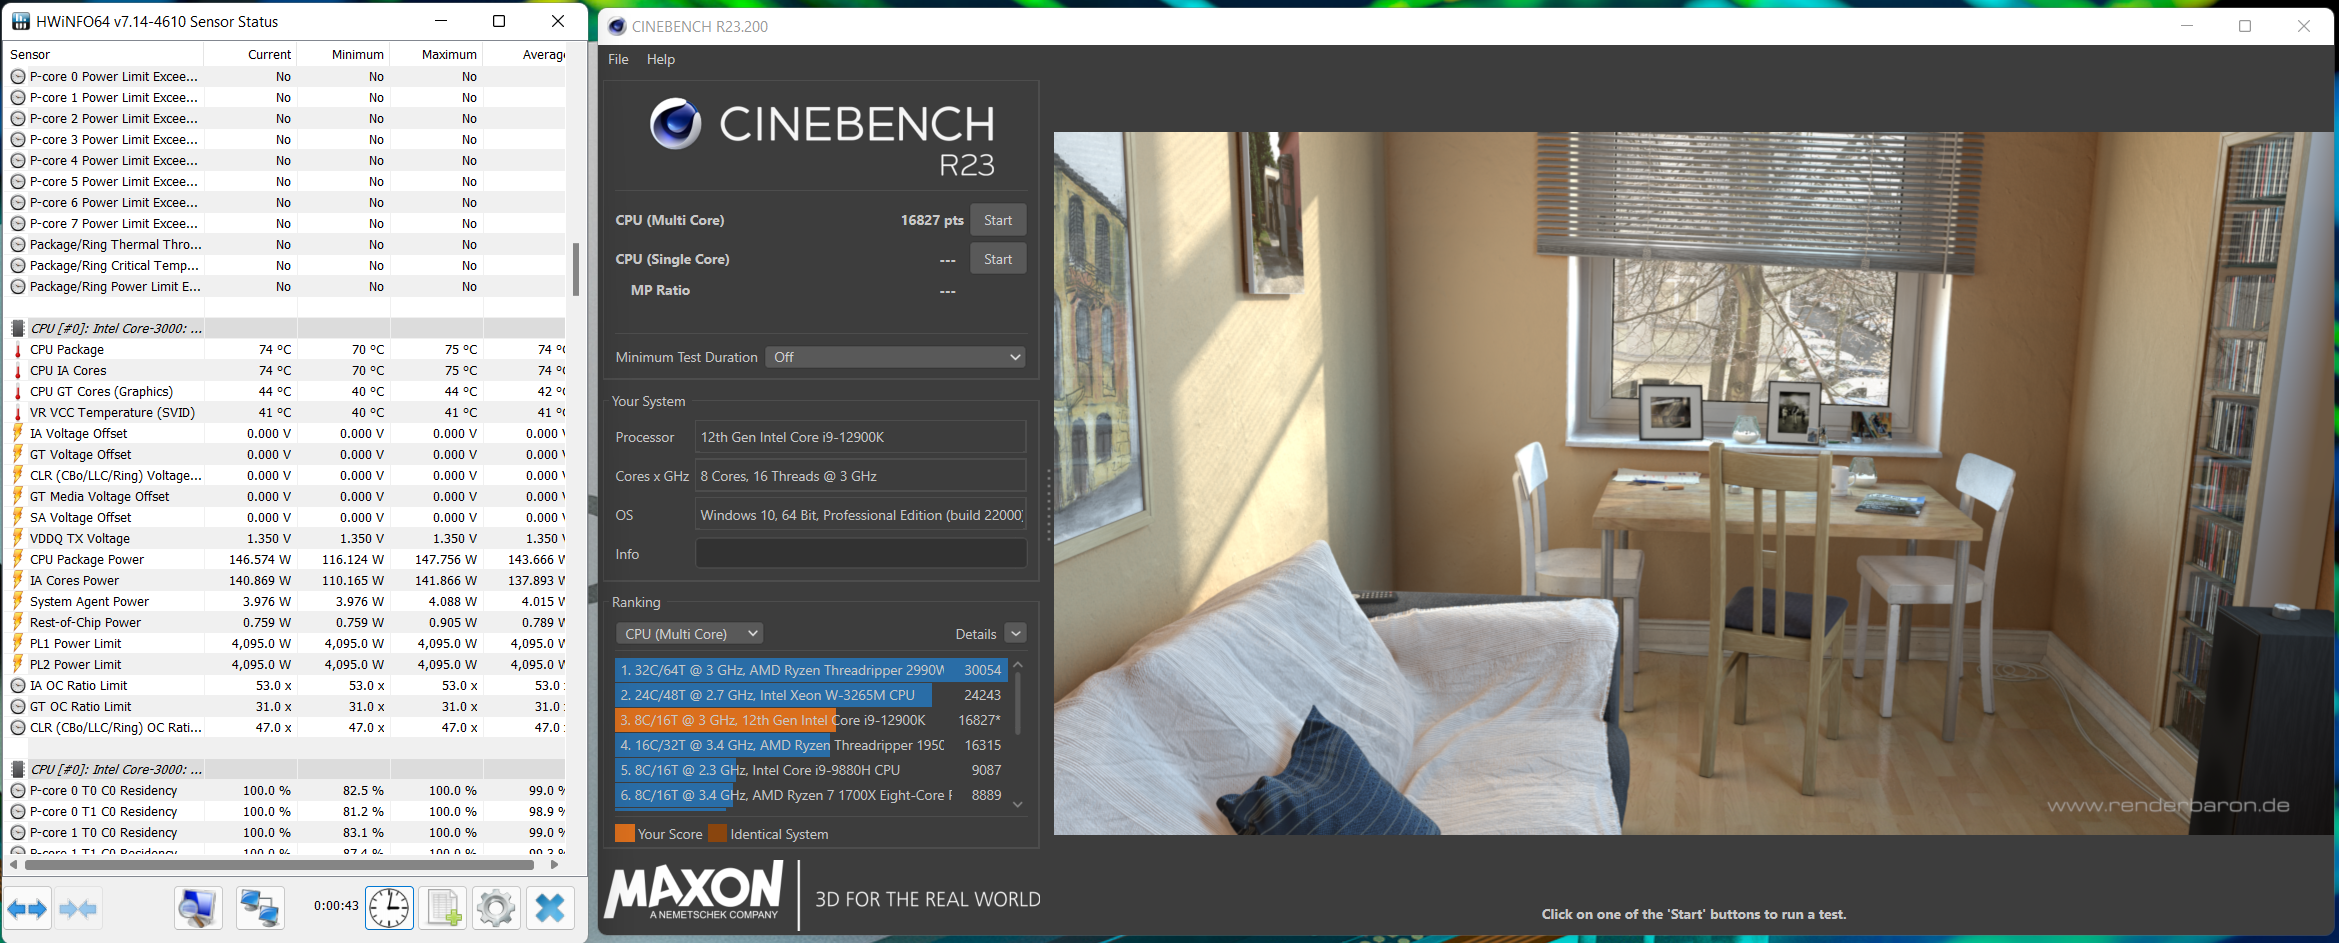Click the OS field in Your System
This screenshot has width=2339, height=943.
(861, 515)
